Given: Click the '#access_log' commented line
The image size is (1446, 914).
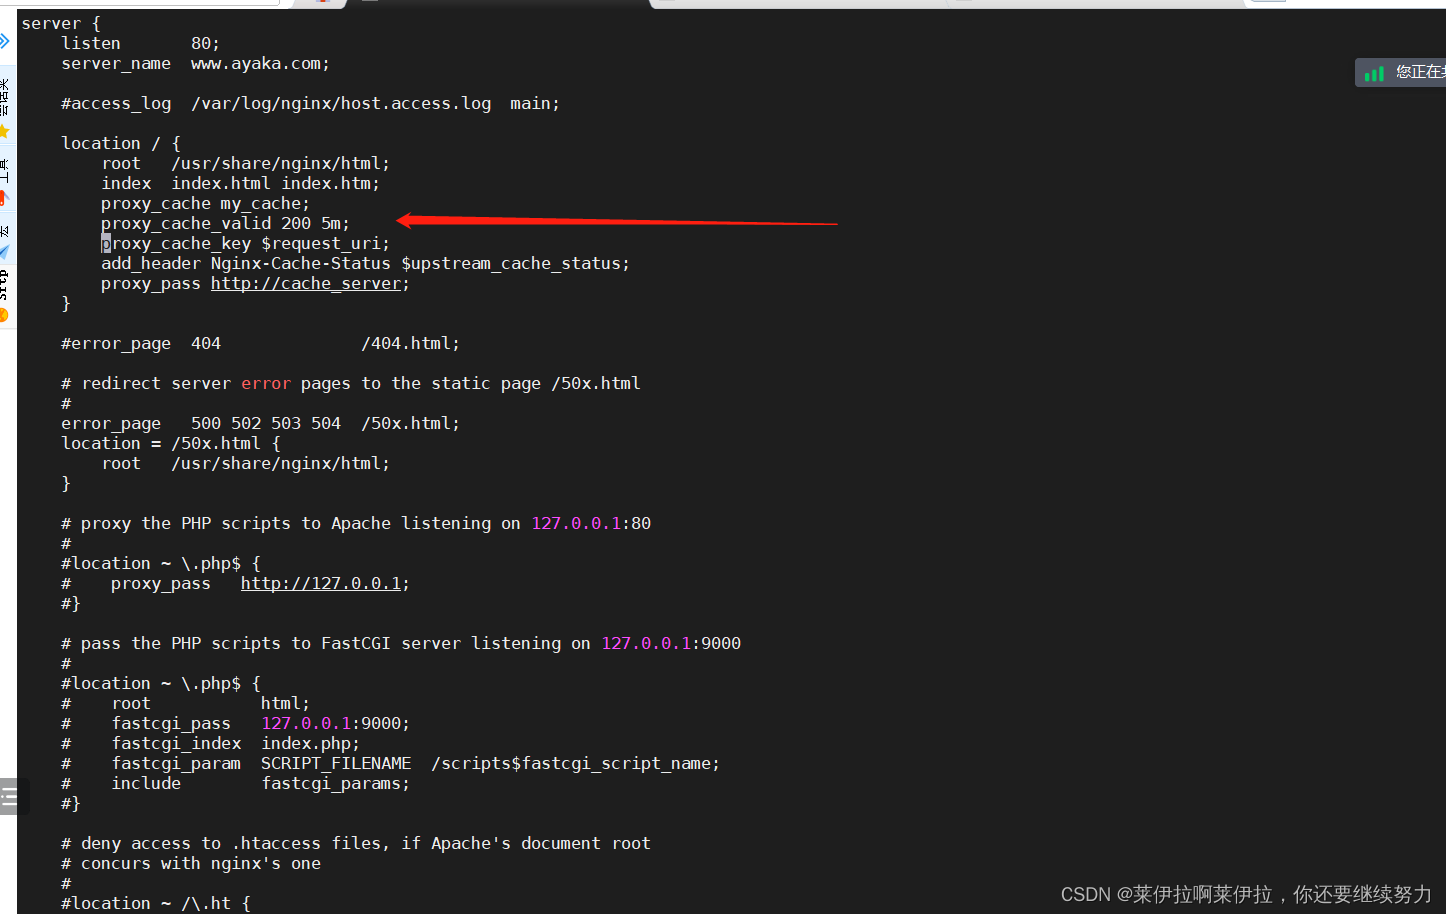Looking at the screenshot, I should (x=311, y=104).
